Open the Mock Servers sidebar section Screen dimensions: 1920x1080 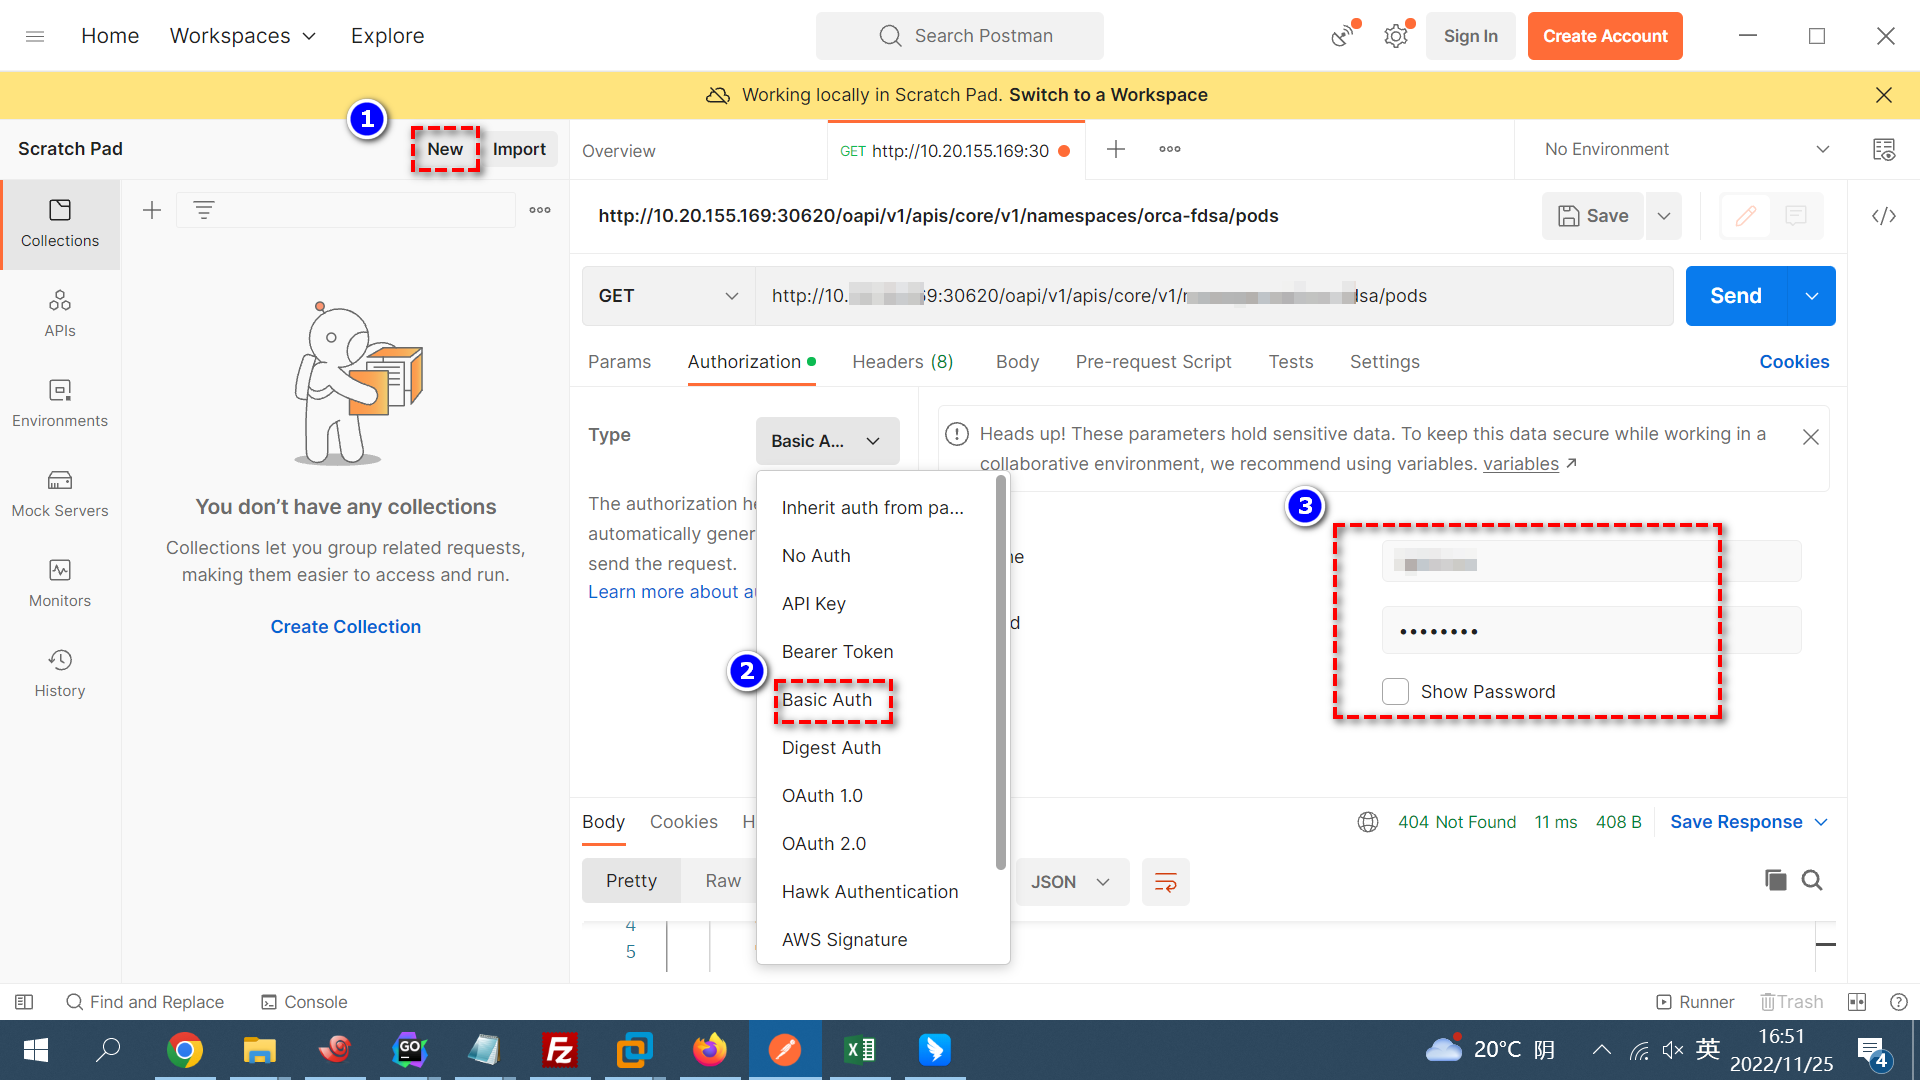tap(60, 493)
